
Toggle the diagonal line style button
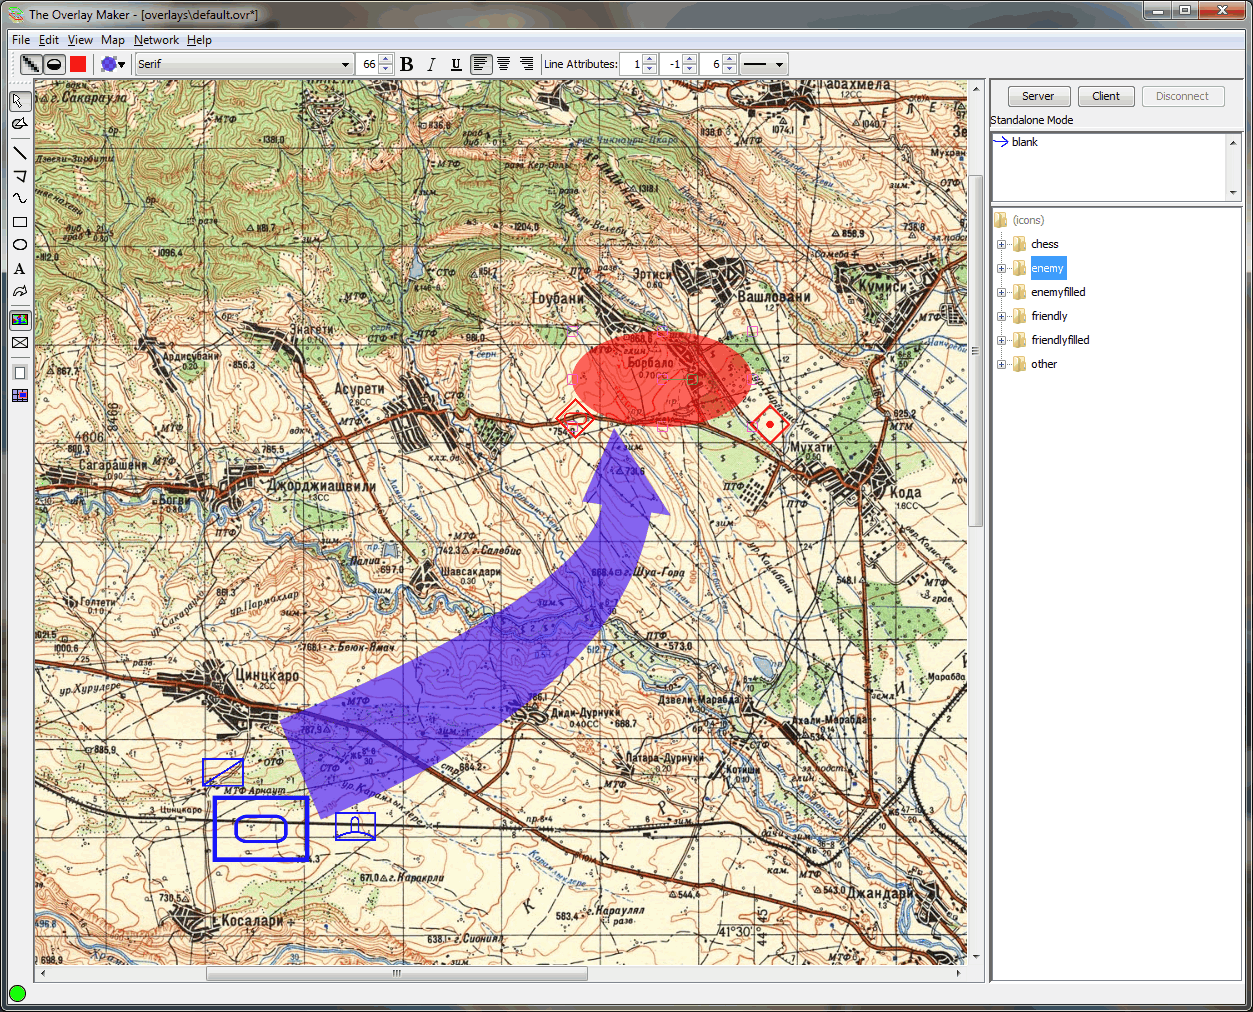click(32, 64)
